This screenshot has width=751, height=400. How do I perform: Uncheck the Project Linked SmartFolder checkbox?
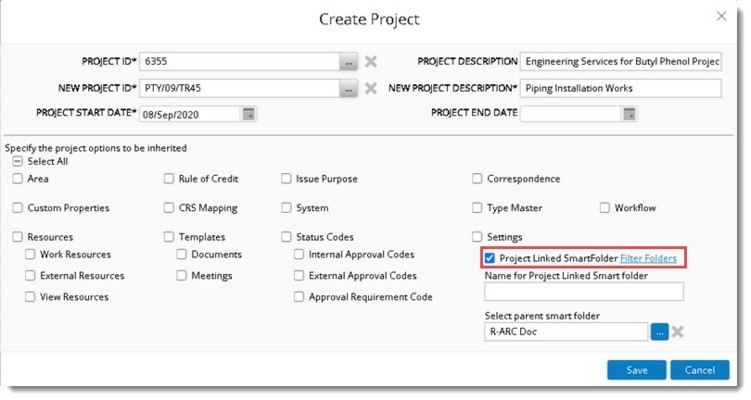tap(490, 259)
